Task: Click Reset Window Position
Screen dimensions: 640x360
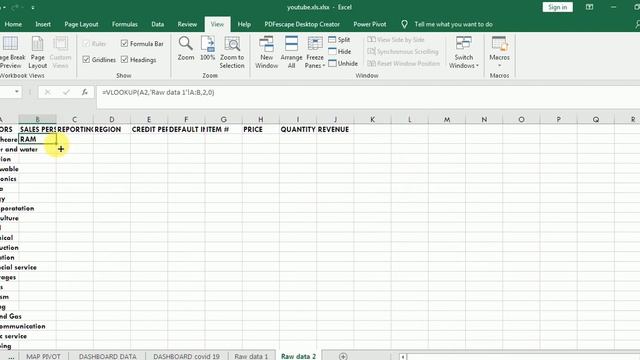Action: click(x=404, y=63)
